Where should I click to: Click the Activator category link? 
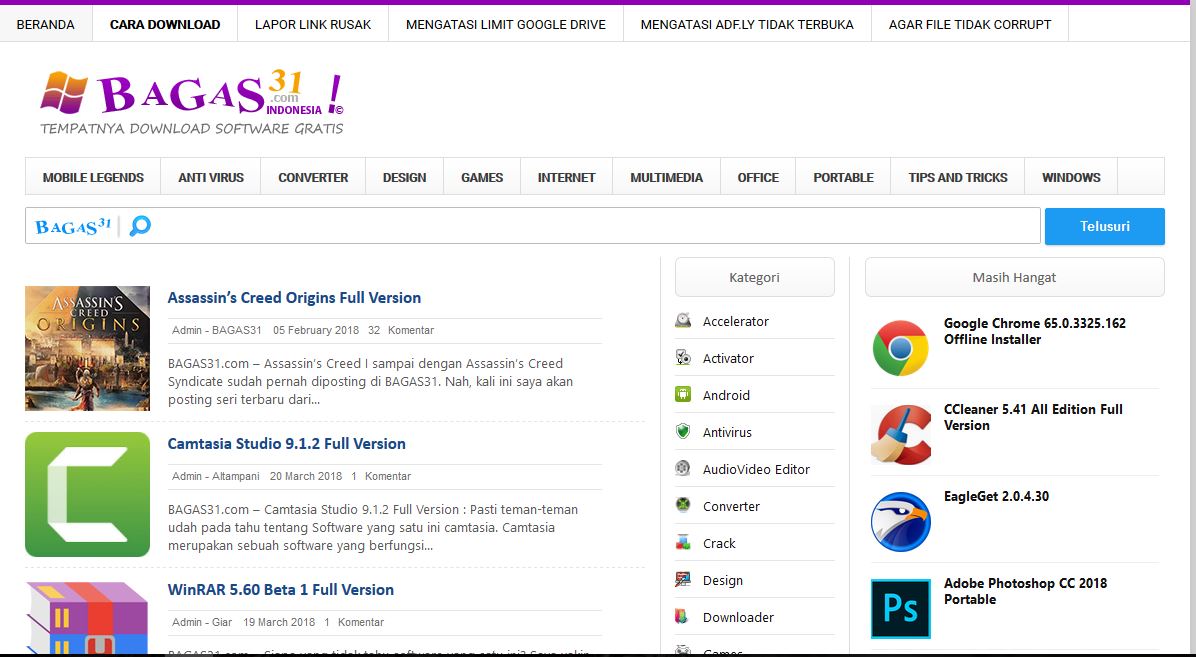point(728,358)
